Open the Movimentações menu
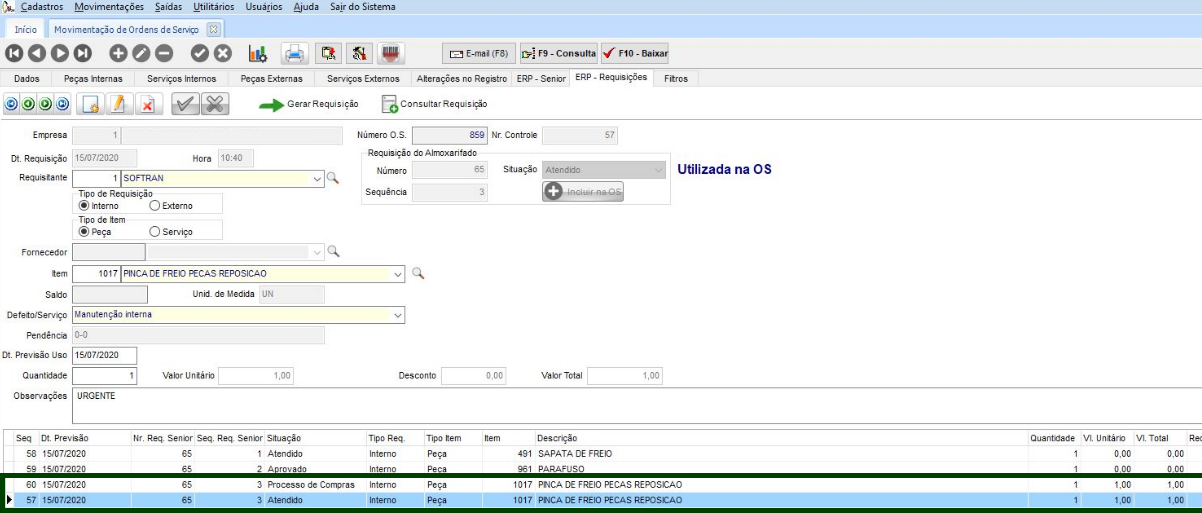 (109, 7)
